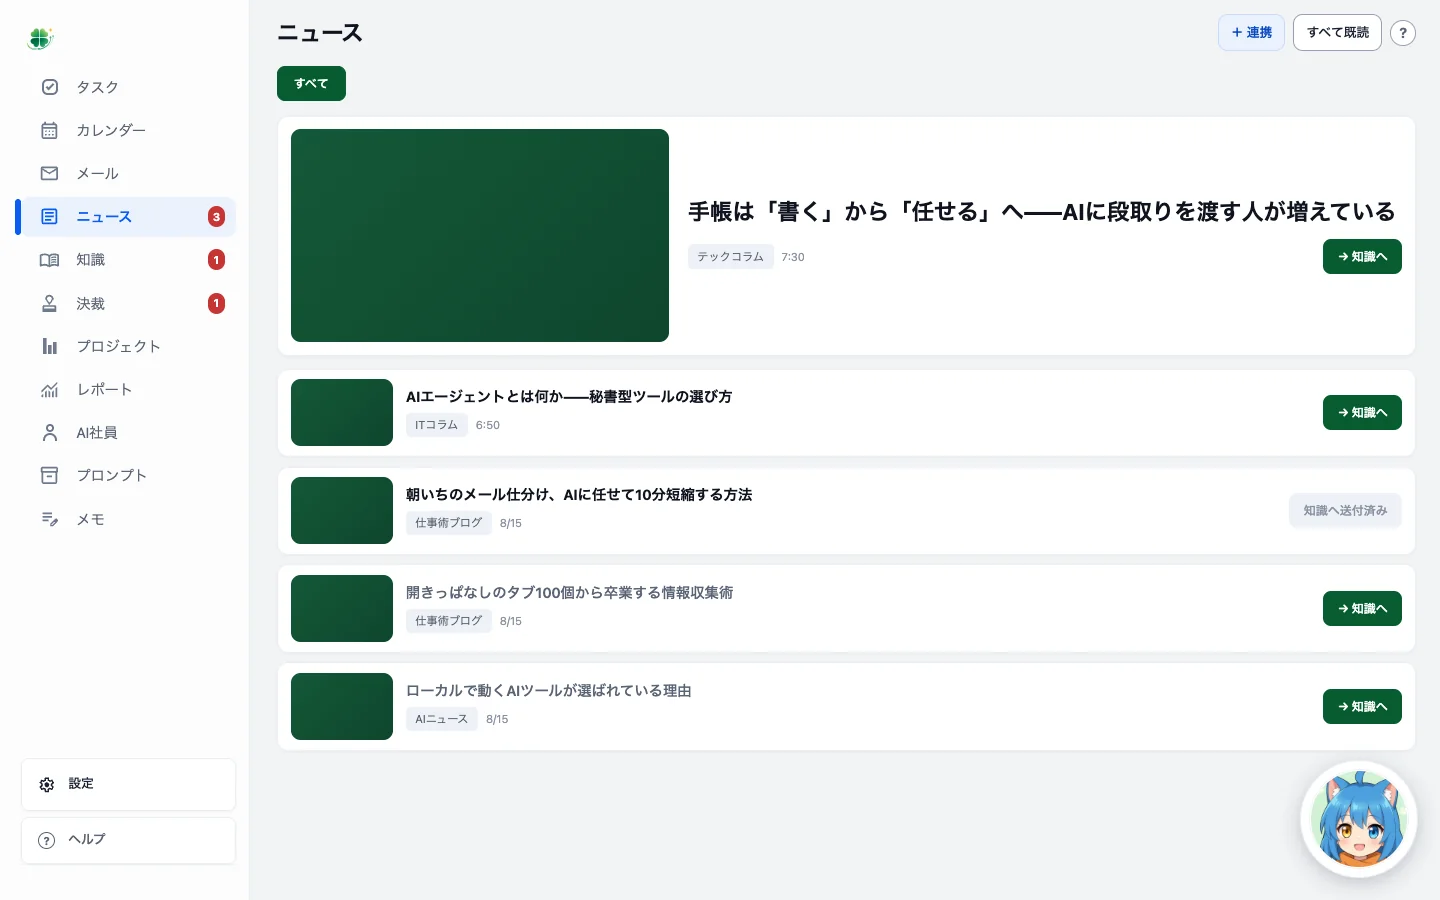
Task: Select the ニュース sidebar icon
Action: coord(50,216)
